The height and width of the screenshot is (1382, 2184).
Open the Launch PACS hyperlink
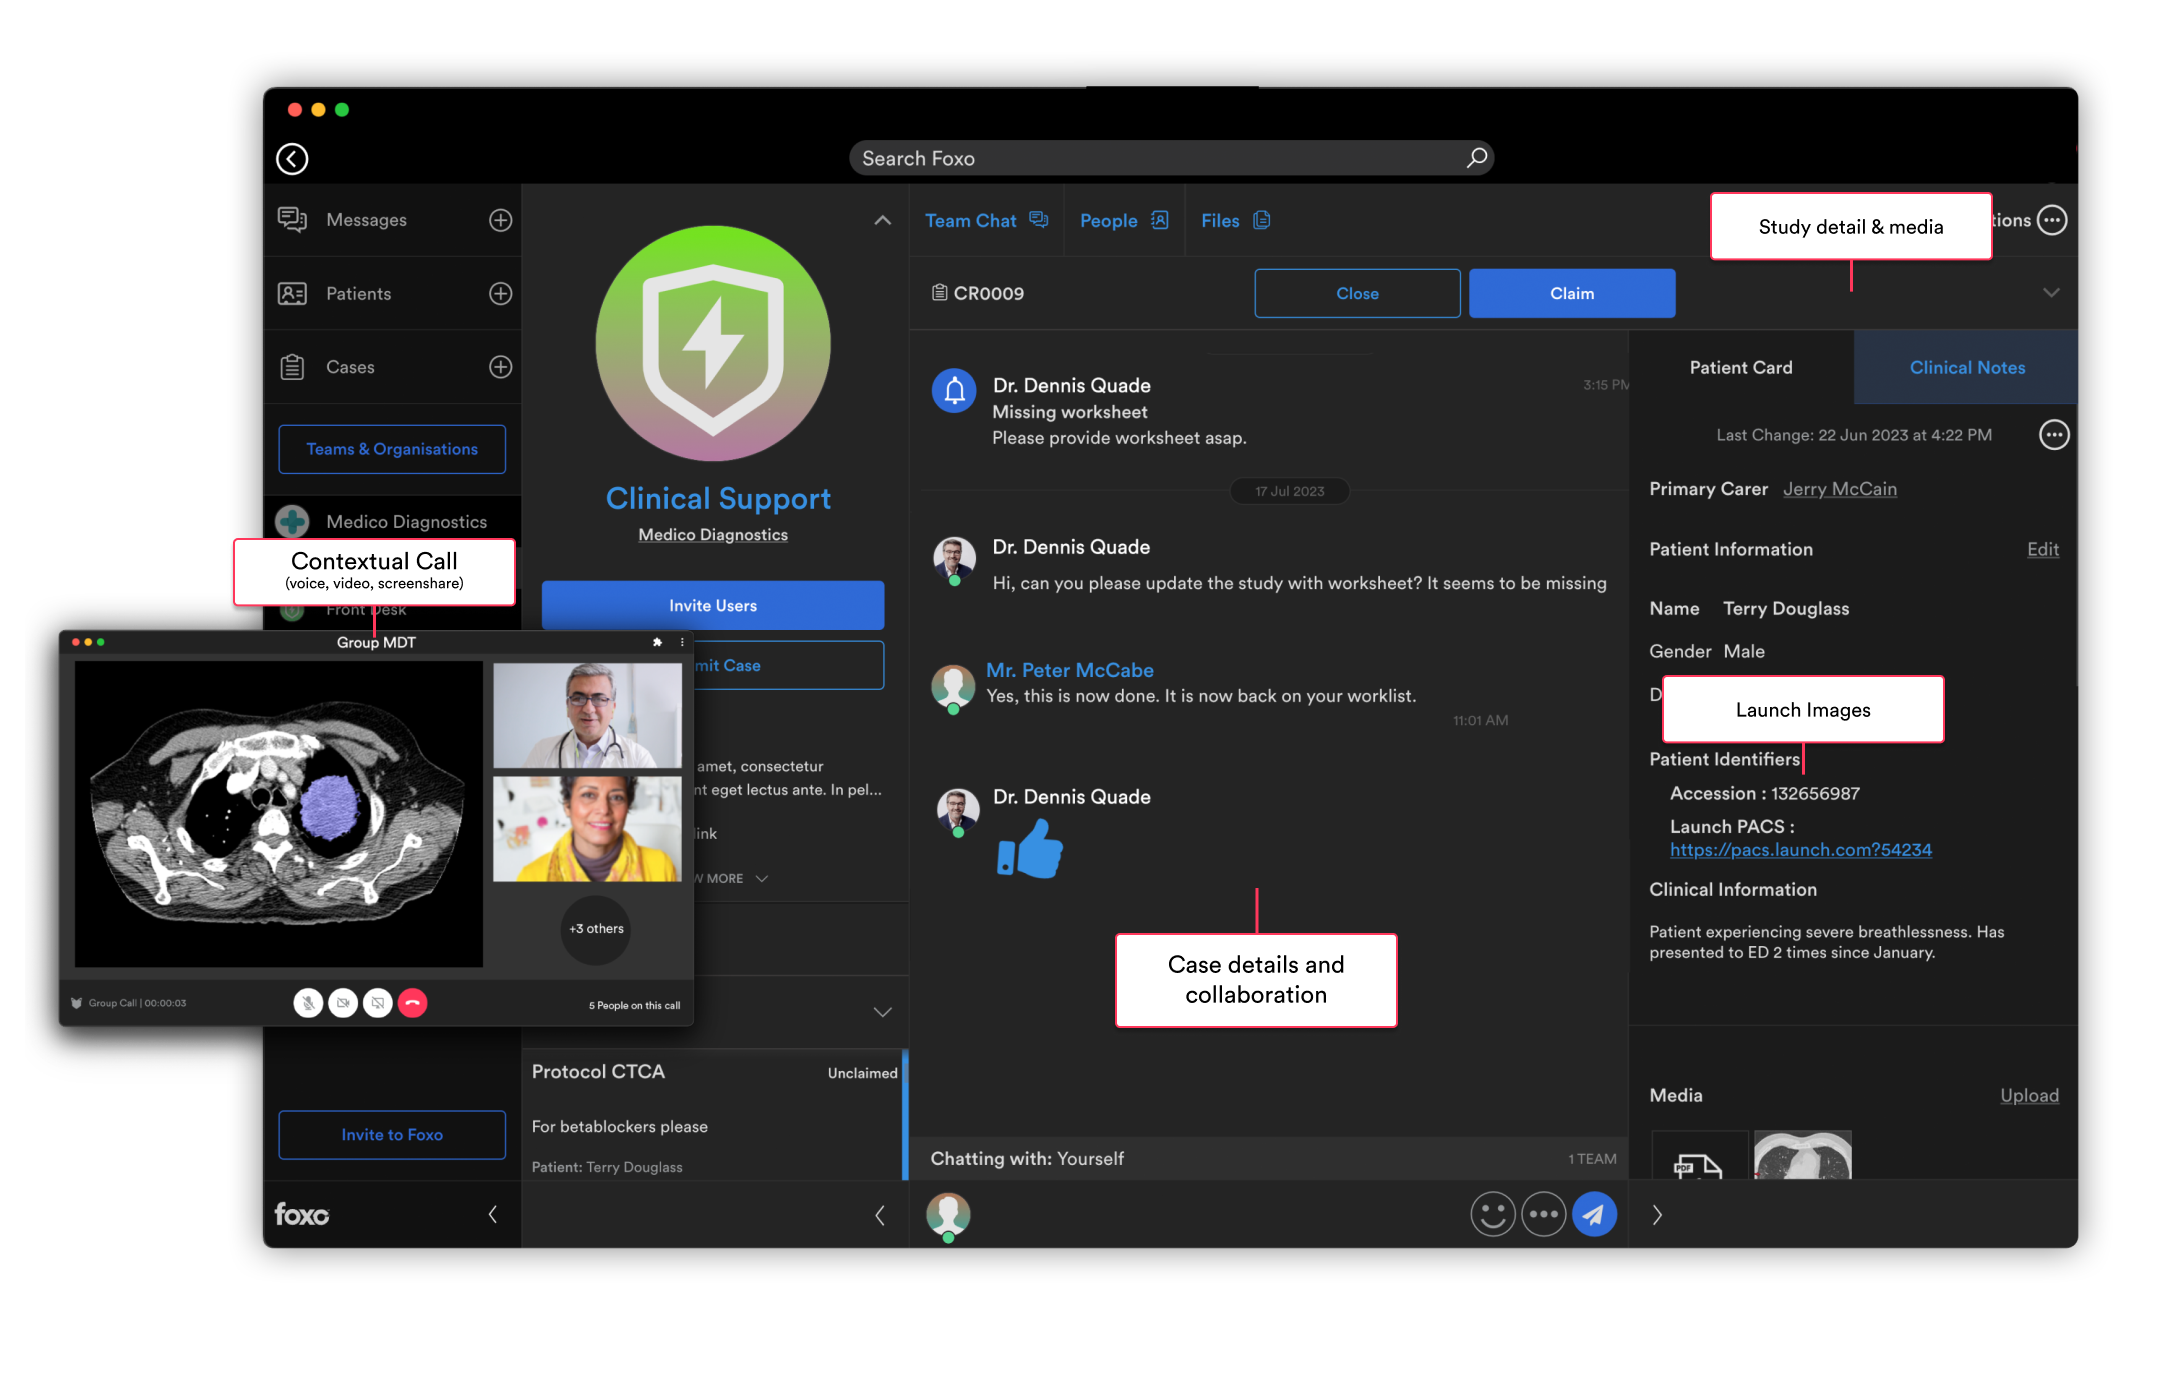(x=1800, y=849)
